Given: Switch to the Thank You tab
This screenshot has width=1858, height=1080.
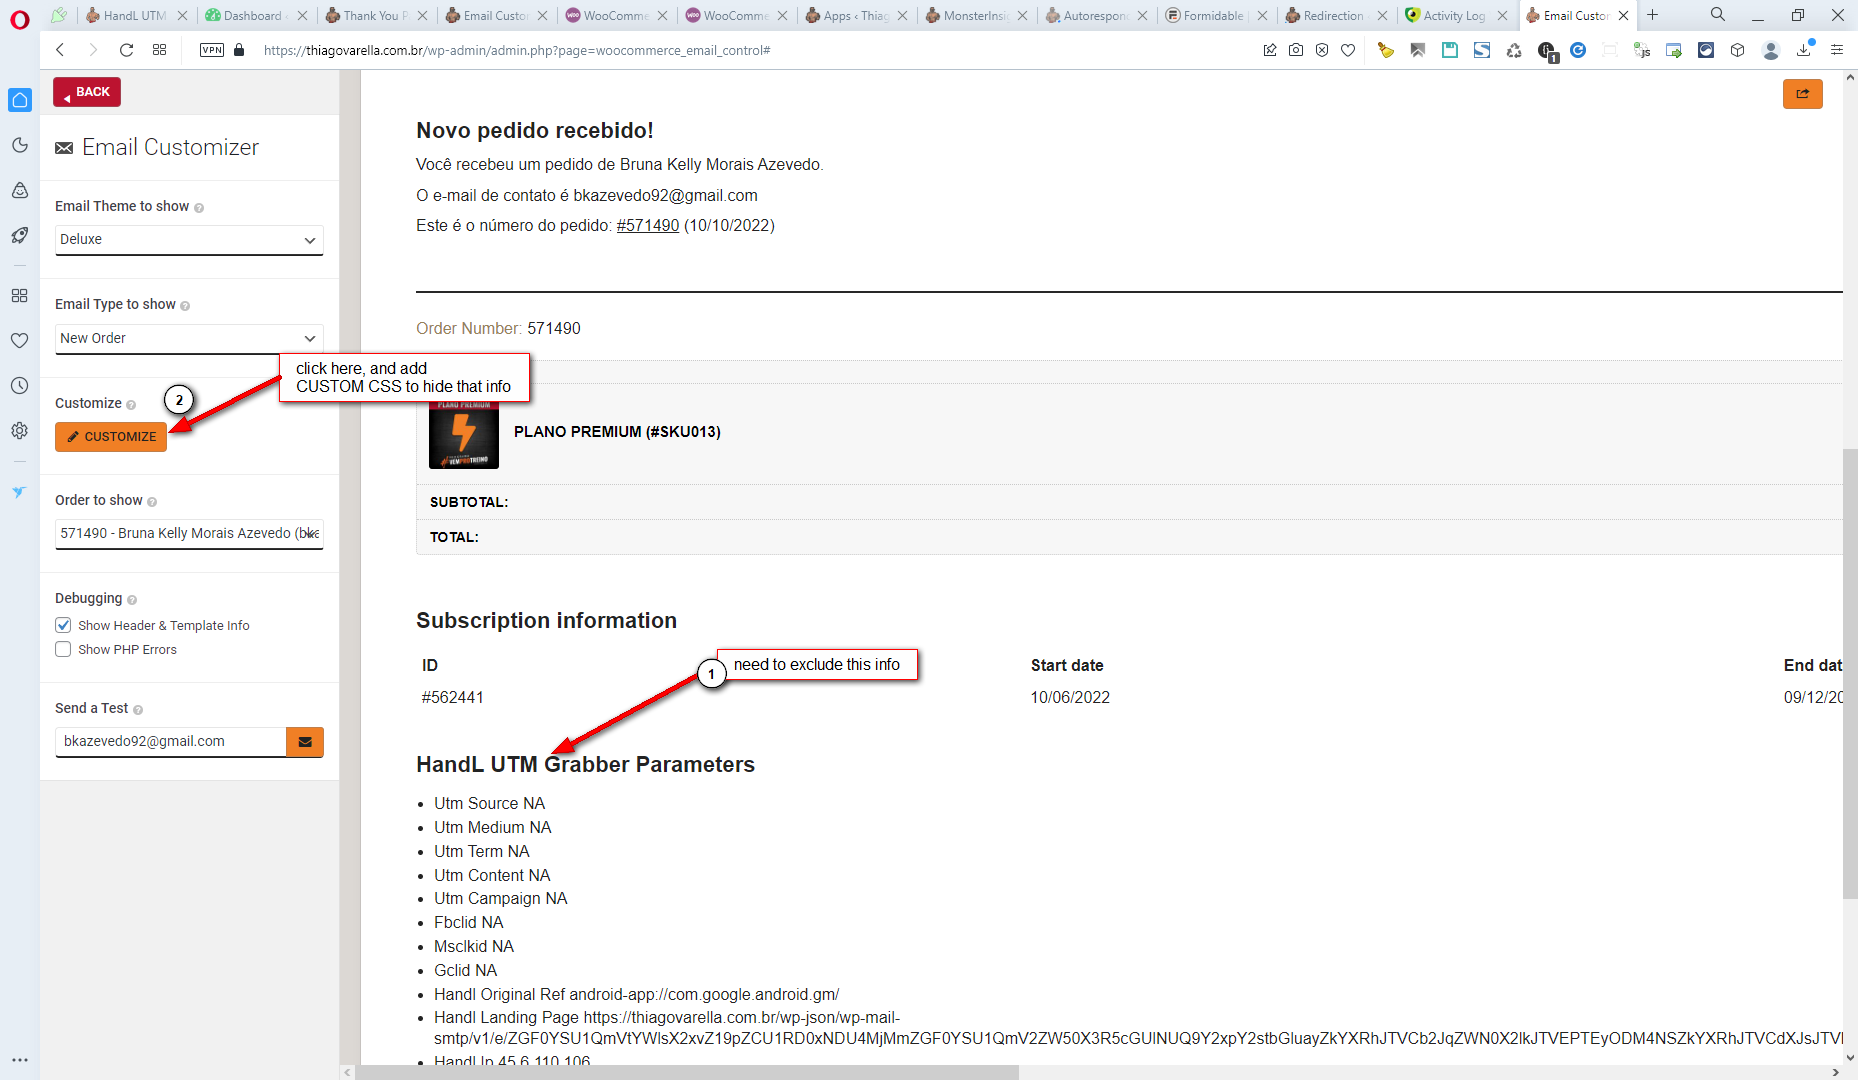Looking at the screenshot, I should pyautogui.click(x=374, y=15).
